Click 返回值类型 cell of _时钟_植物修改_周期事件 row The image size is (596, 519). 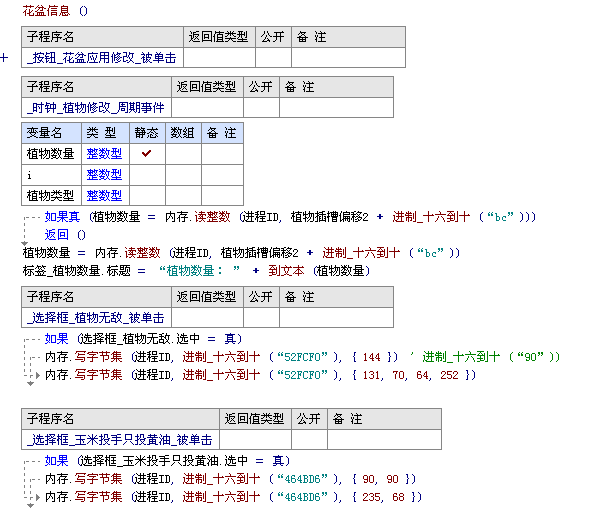point(207,108)
